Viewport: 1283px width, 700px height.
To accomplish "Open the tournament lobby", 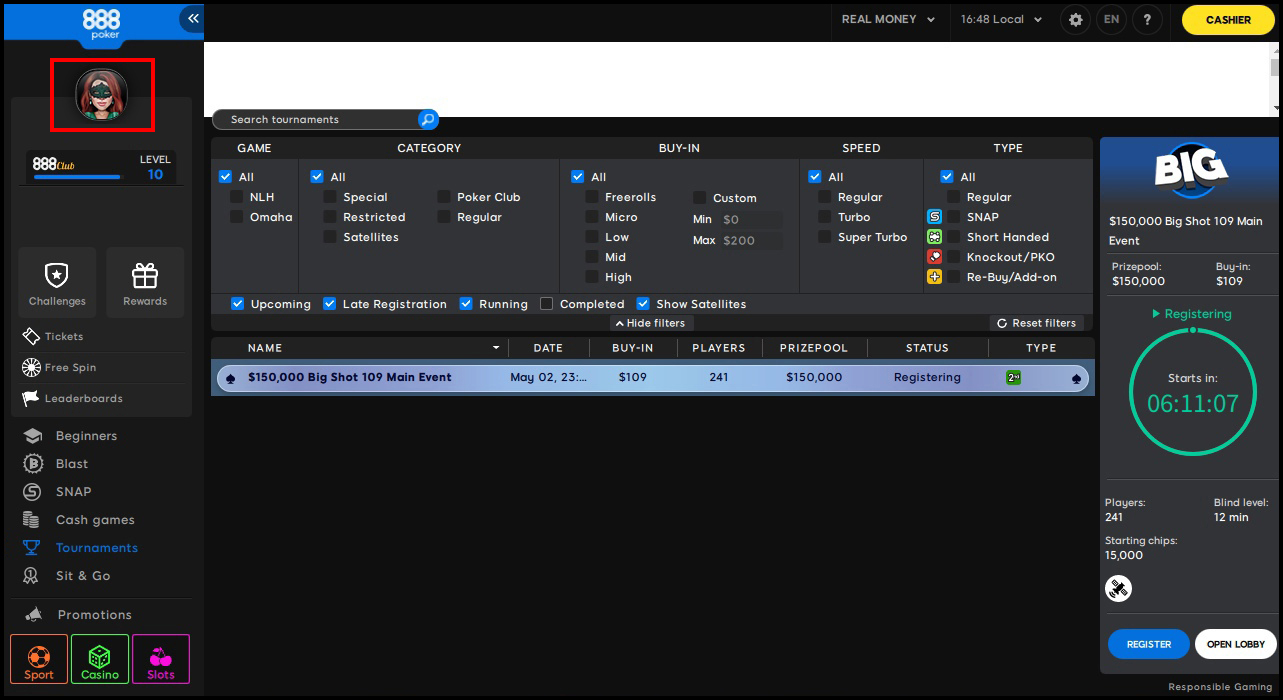I will (1236, 644).
